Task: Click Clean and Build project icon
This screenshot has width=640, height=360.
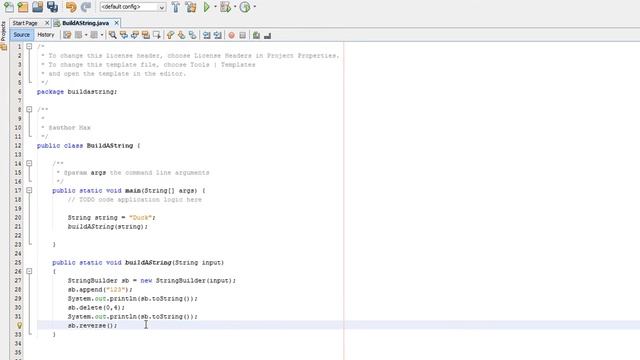Action: click(191, 7)
